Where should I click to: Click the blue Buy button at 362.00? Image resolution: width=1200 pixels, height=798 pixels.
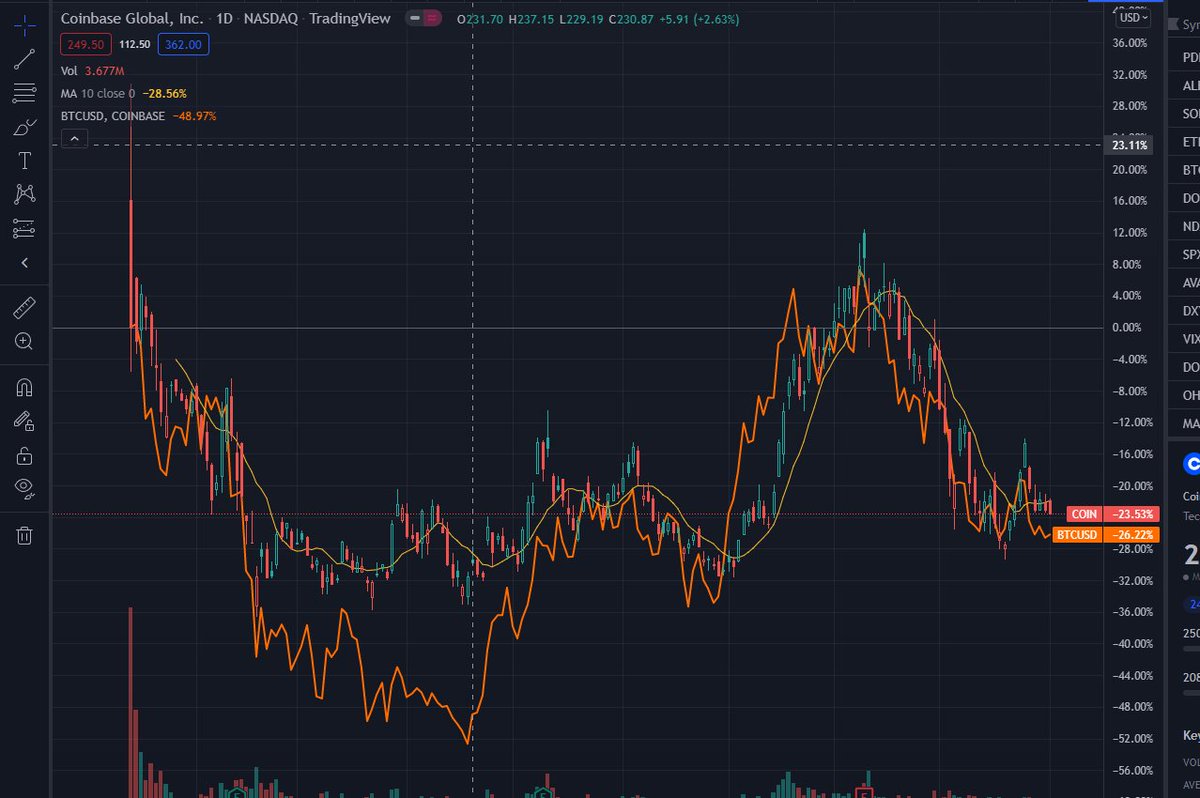pyautogui.click(x=183, y=44)
